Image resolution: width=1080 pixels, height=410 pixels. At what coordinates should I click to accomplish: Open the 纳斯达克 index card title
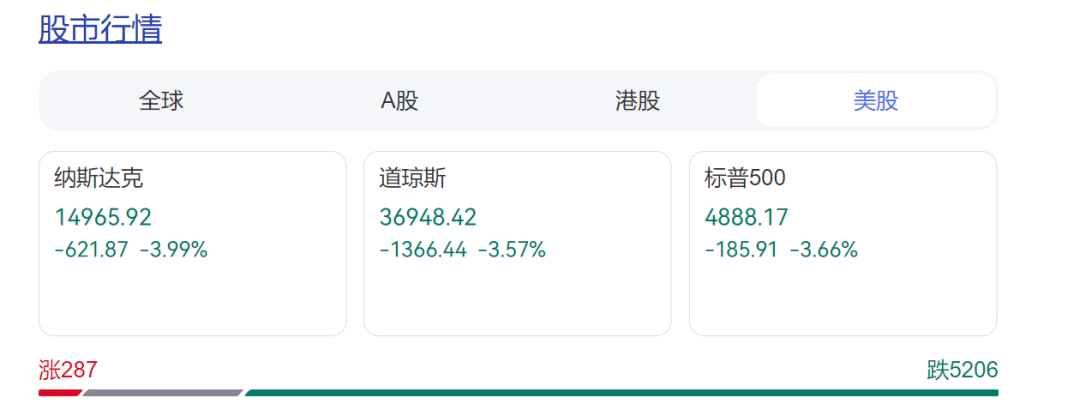pos(99,179)
